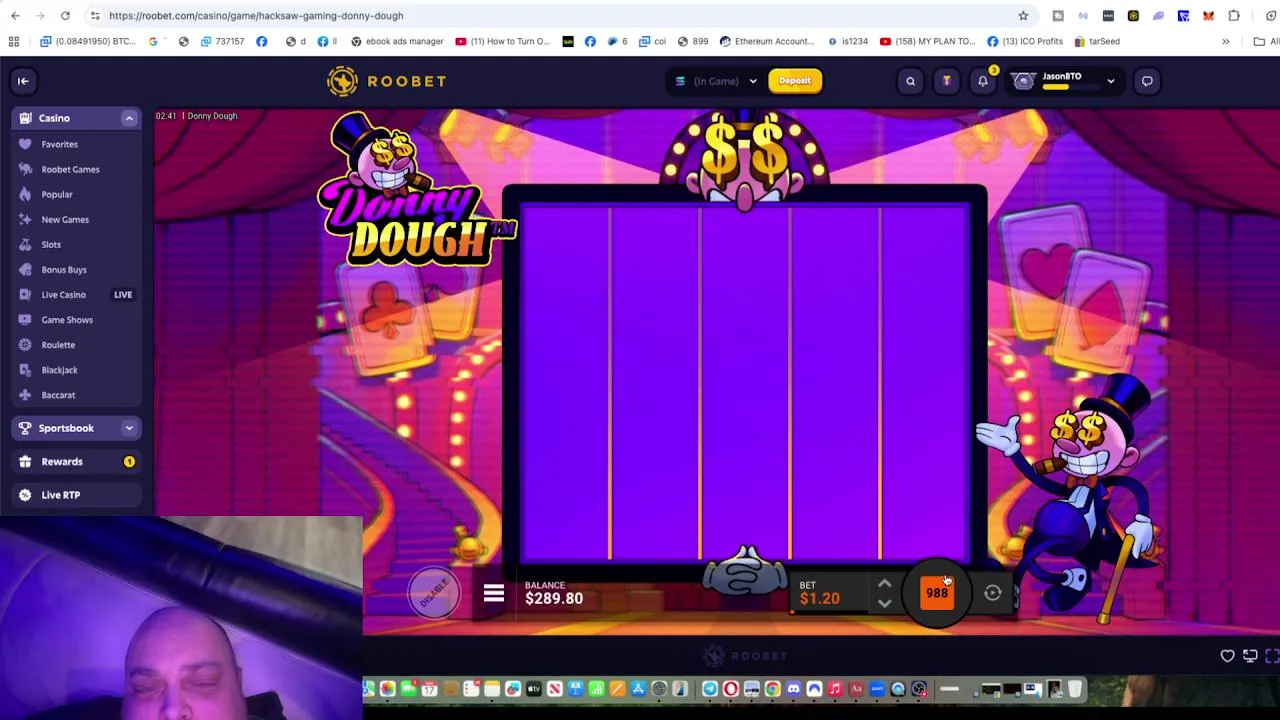Select Popular in the sidebar
Viewport: 1280px width, 720px height.
pos(57,194)
